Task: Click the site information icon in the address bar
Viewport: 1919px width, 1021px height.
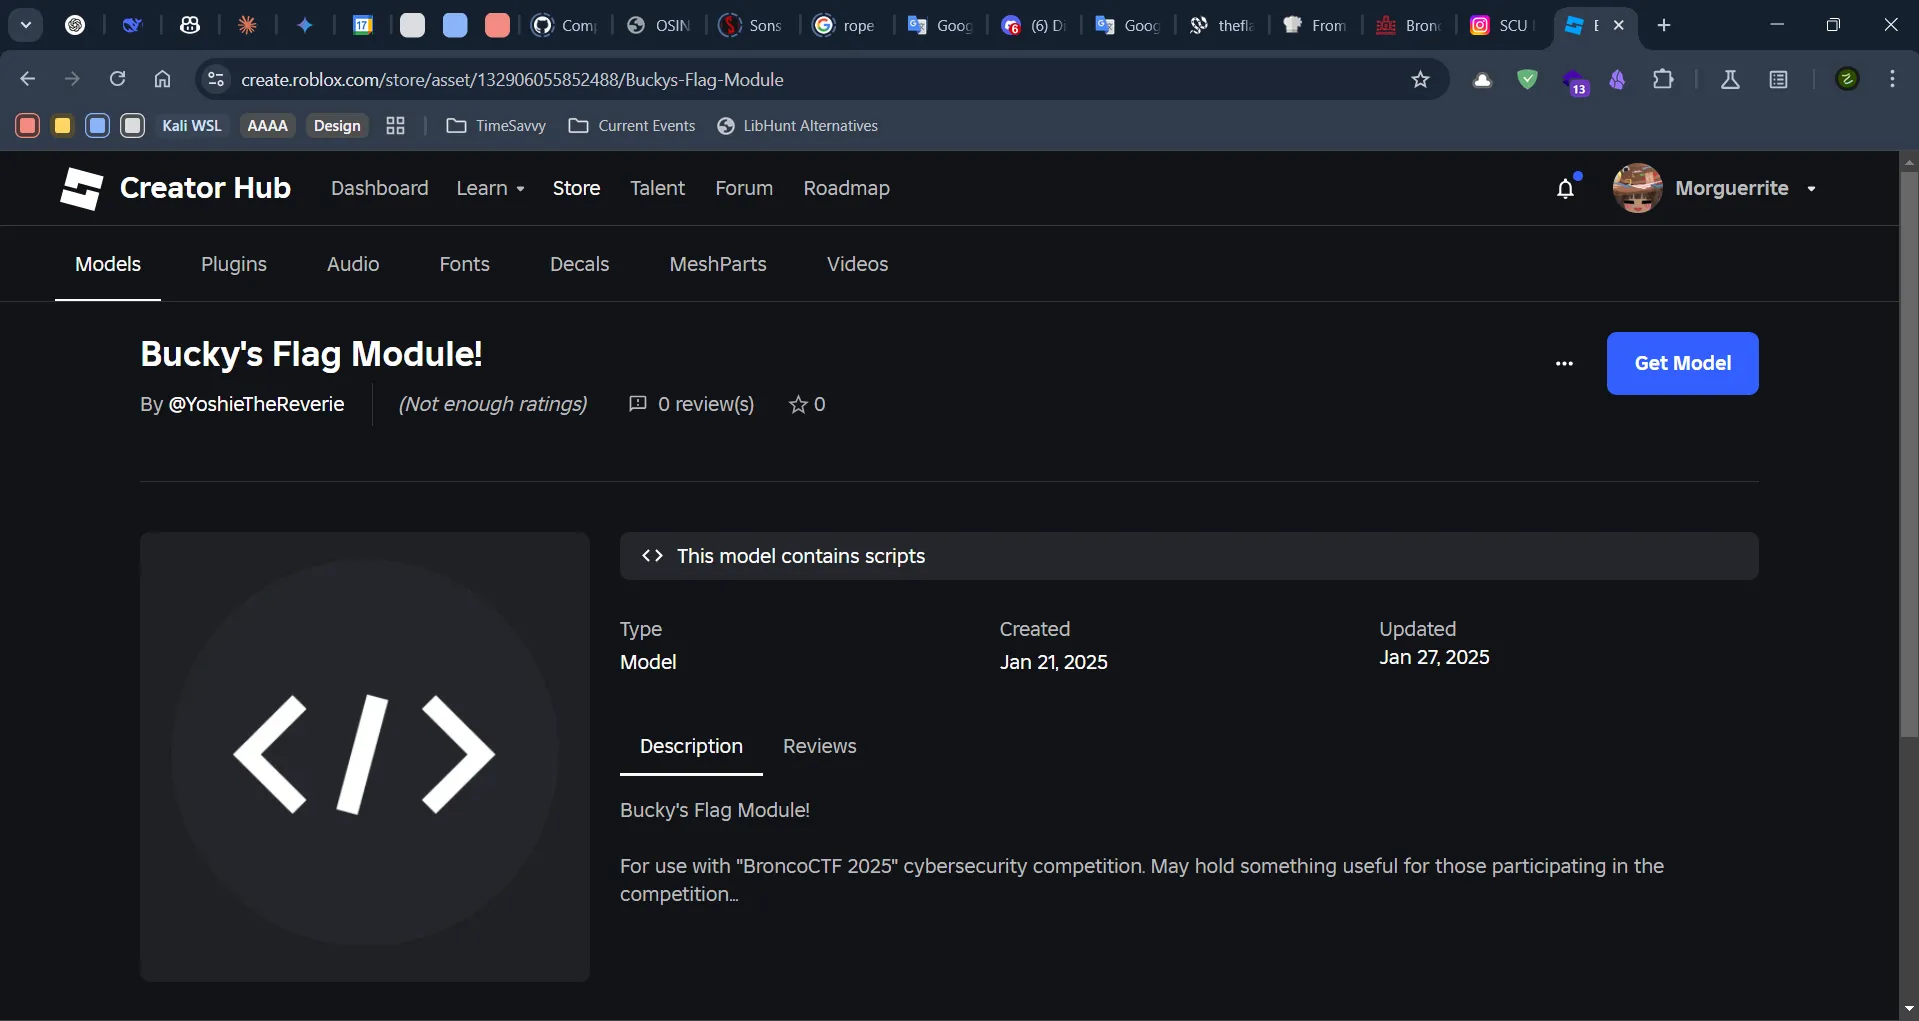Action: click(215, 79)
